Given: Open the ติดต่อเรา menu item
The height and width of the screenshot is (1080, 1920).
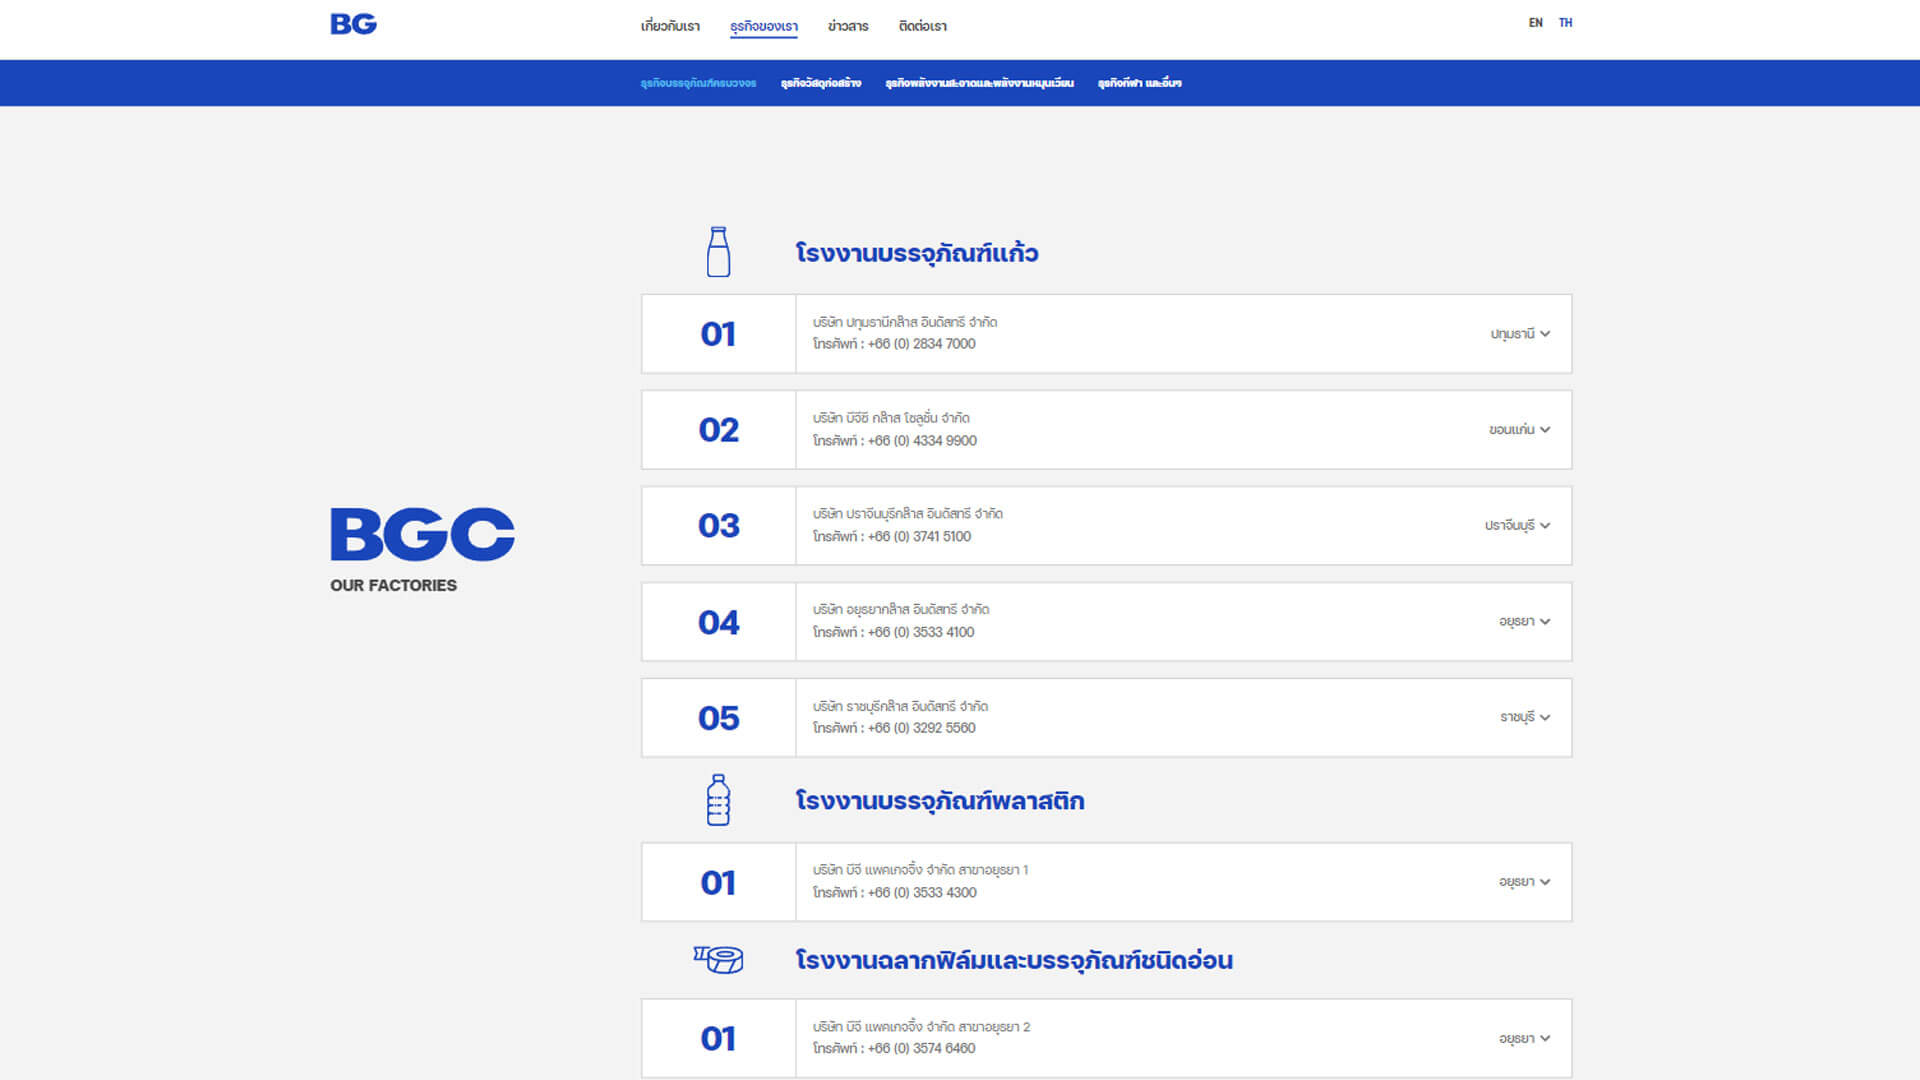Looking at the screenshot, I should click(922, 26).
